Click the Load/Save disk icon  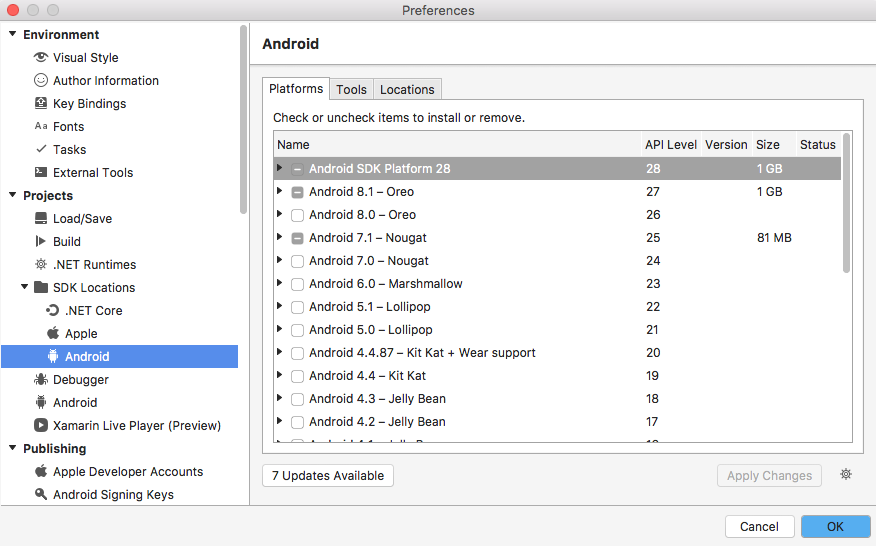[41, 218]
